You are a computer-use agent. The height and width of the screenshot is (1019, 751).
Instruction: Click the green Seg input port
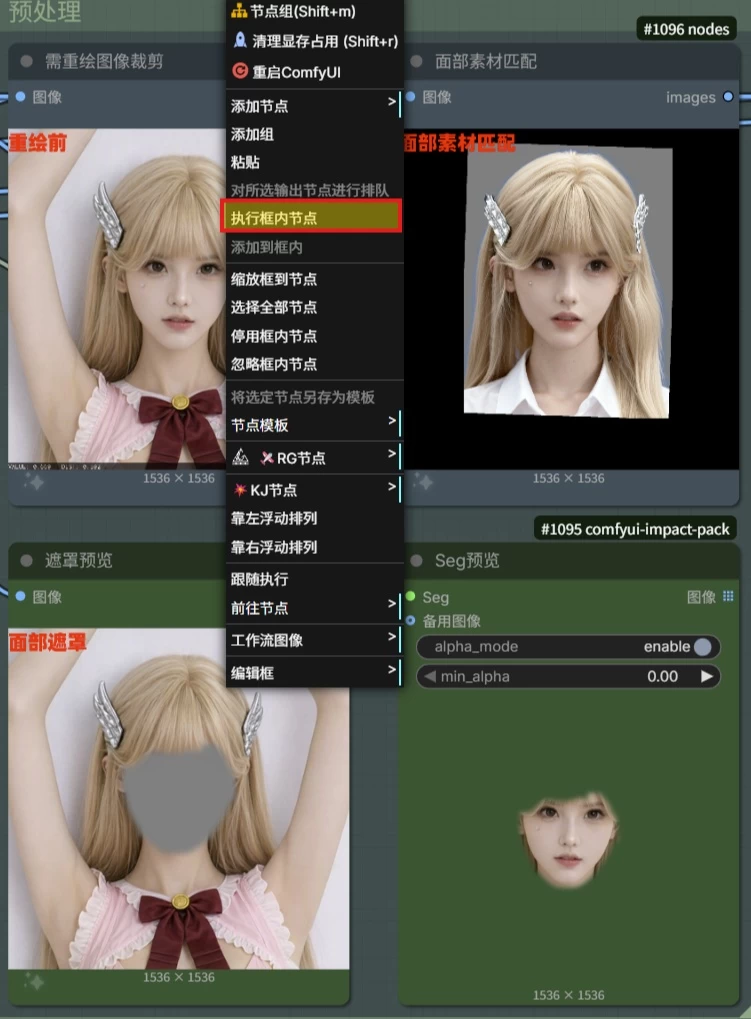tap(411, 596)
